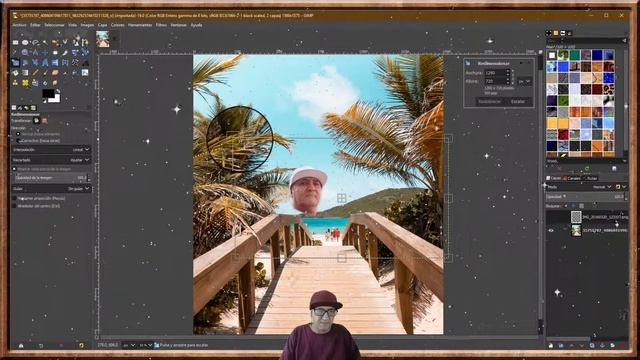This screenshot has height=360, width=640.
Task: Select the Clone stamp tool
Action: (x=16, y=83)
